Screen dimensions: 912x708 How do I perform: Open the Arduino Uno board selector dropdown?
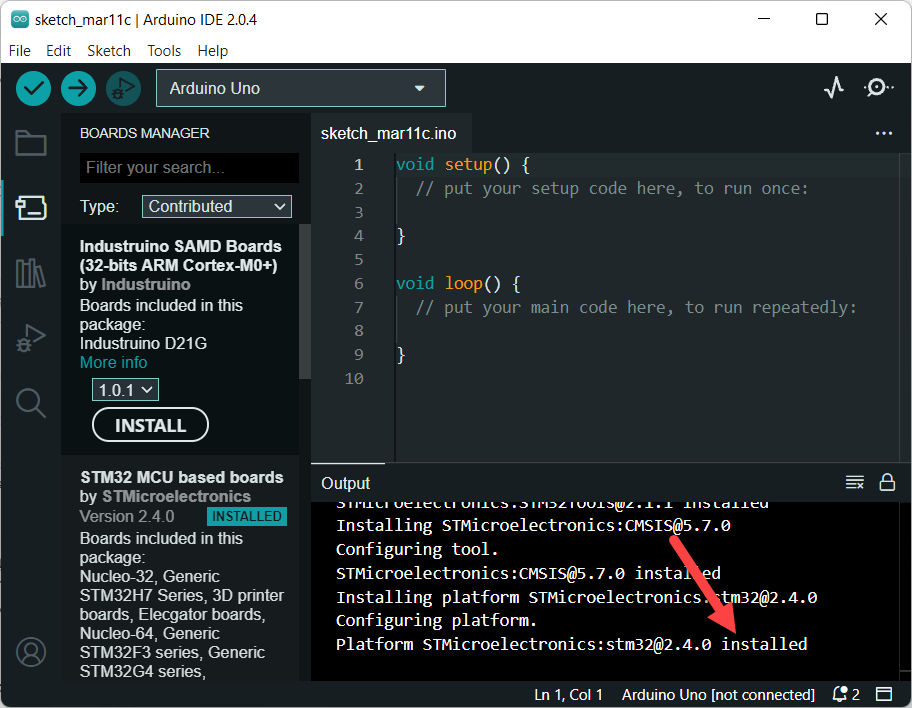pos(301,88)
